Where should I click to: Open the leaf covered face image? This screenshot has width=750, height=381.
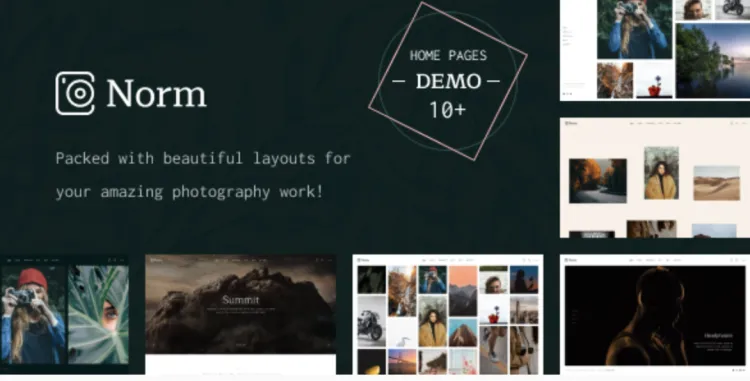point(98,315)
